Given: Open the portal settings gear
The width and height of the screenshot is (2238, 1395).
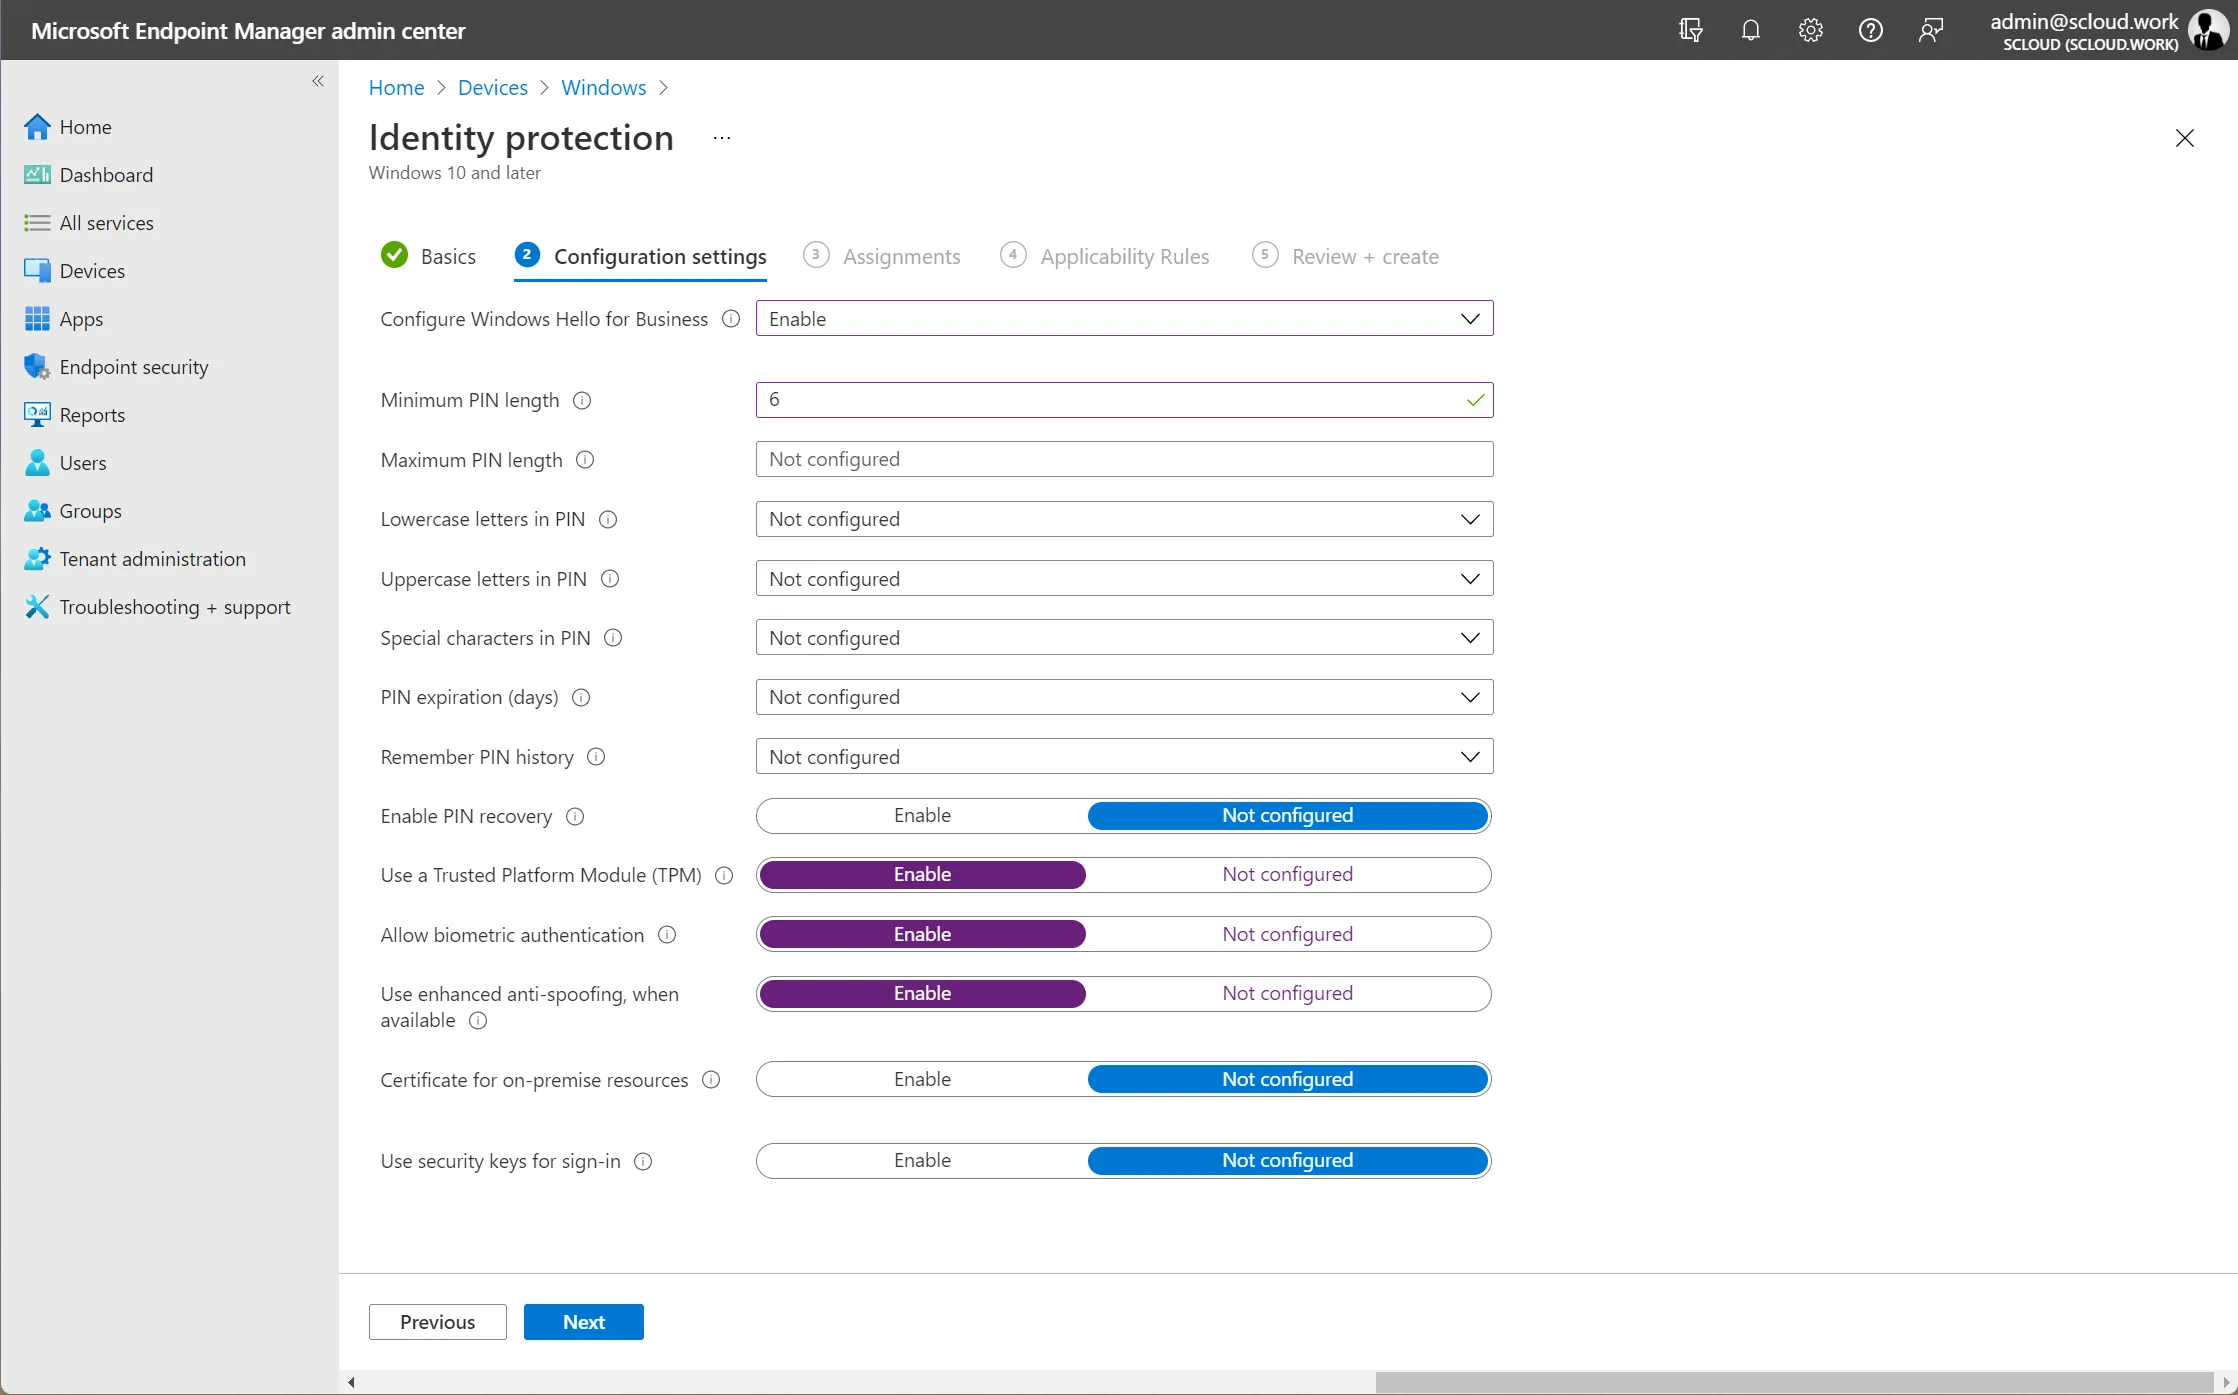Looking at the screenshot, I should coord(1811,30).
